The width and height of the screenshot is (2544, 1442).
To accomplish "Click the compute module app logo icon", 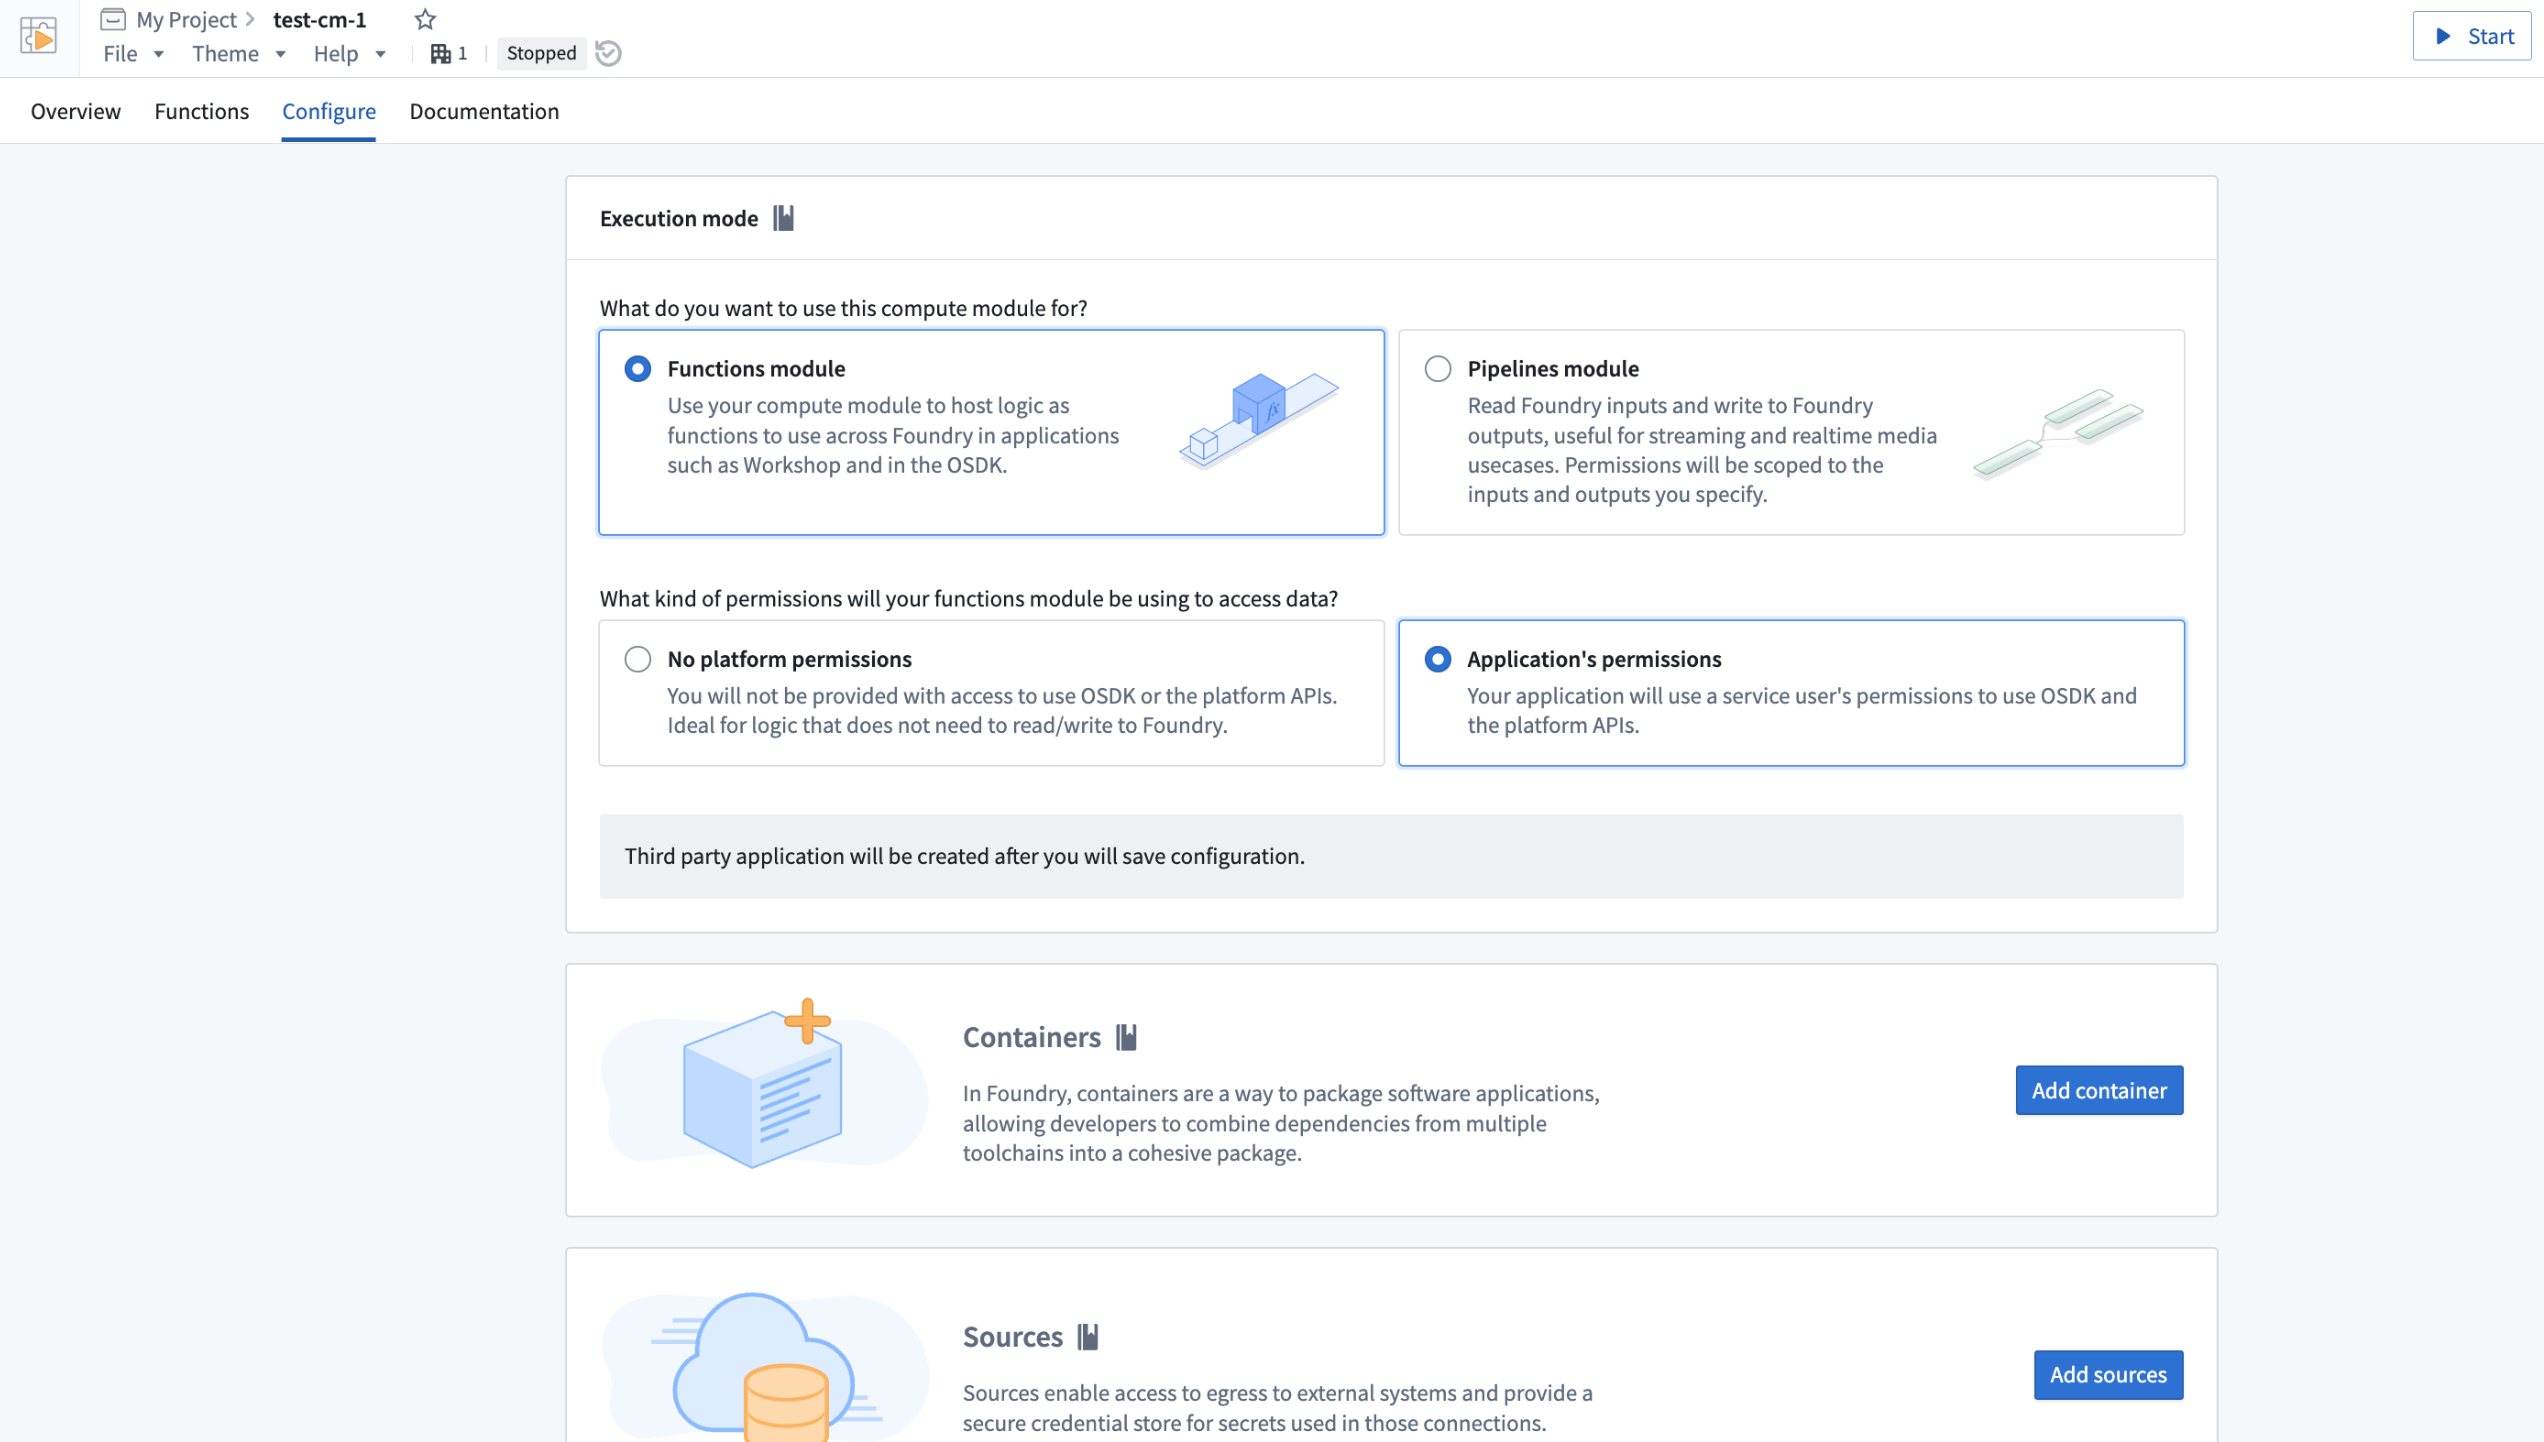I will [38, 37].
